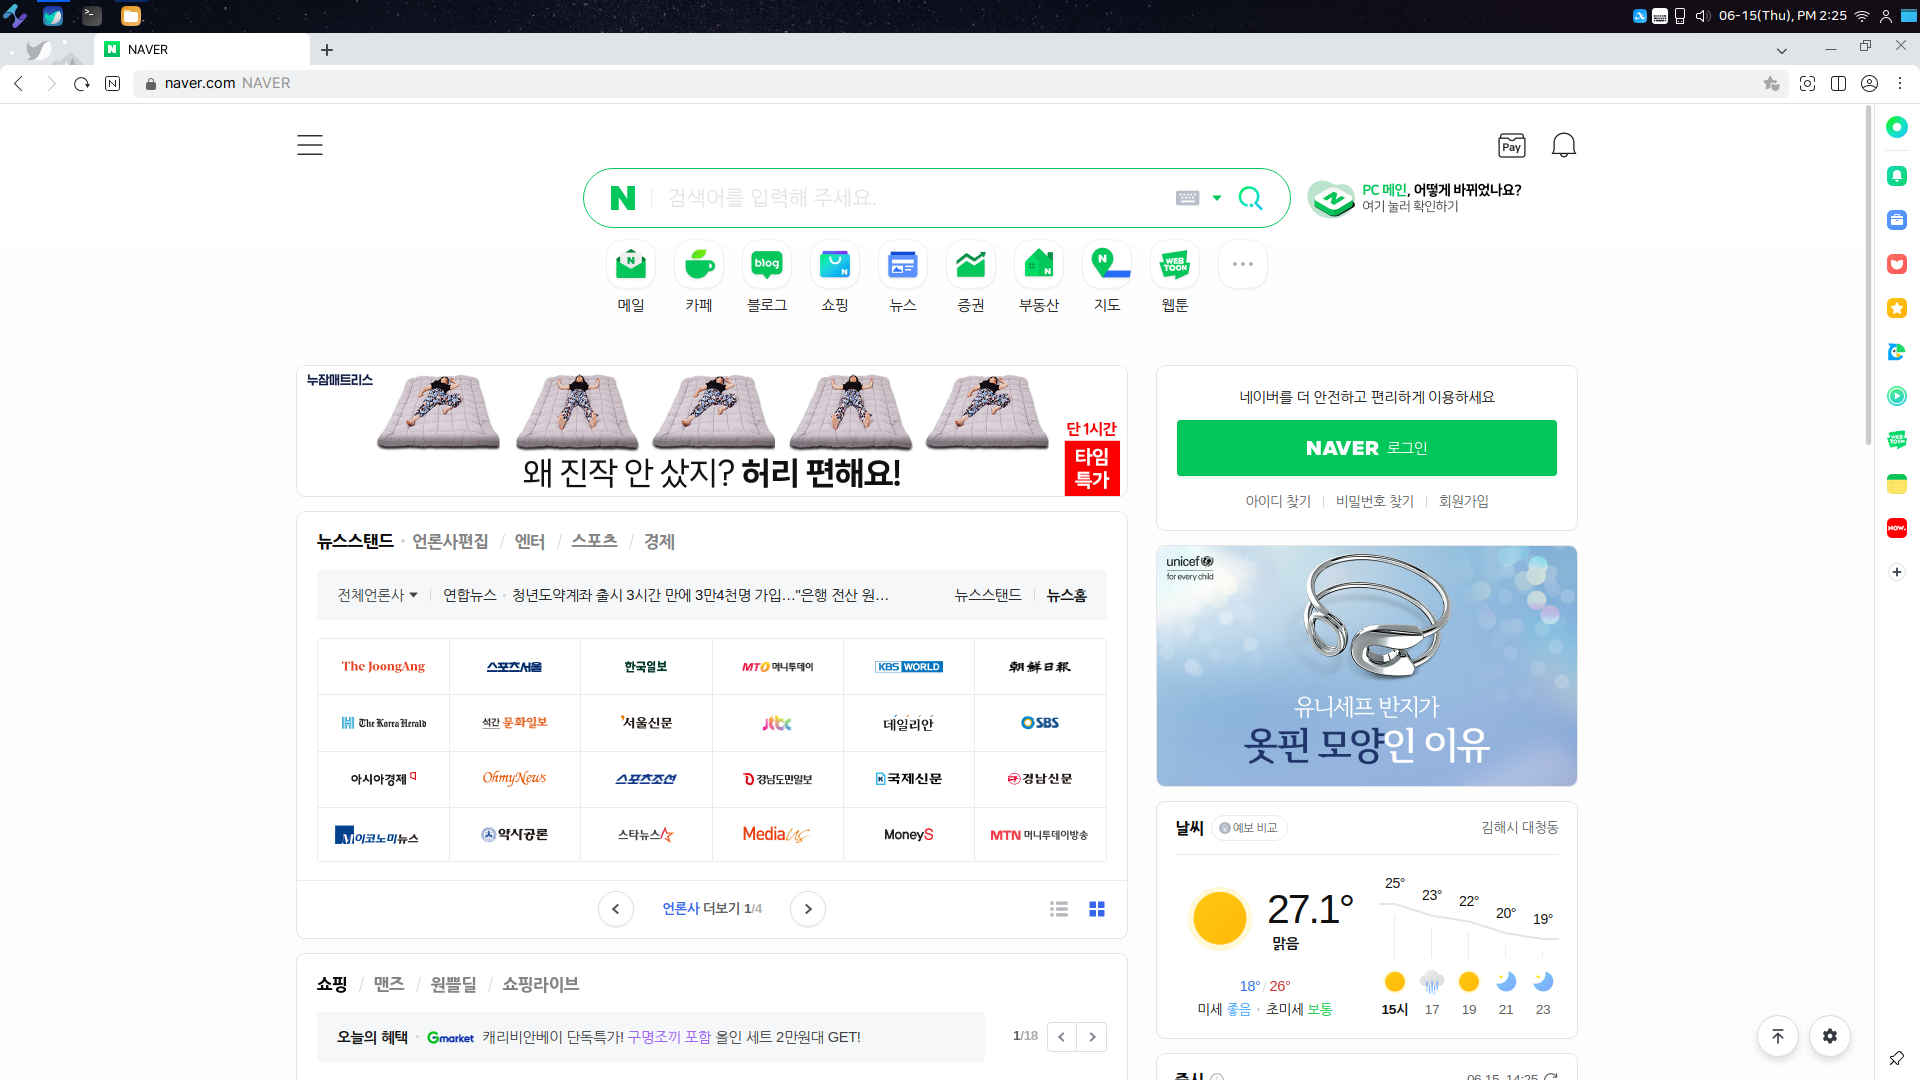1920x1080 pixels.
Task: Open Naver Pay icon at top
Action: click(1511, 146)
